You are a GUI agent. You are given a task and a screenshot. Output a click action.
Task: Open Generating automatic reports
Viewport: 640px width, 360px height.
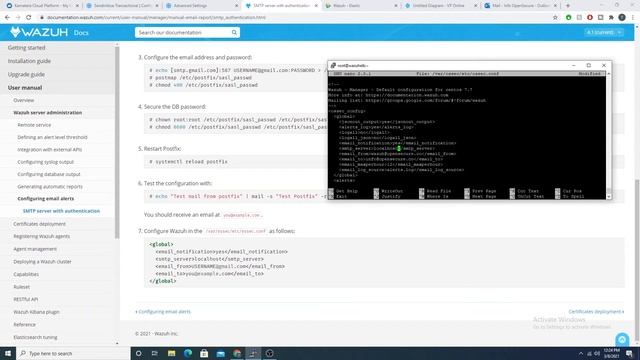click(50, 187)
